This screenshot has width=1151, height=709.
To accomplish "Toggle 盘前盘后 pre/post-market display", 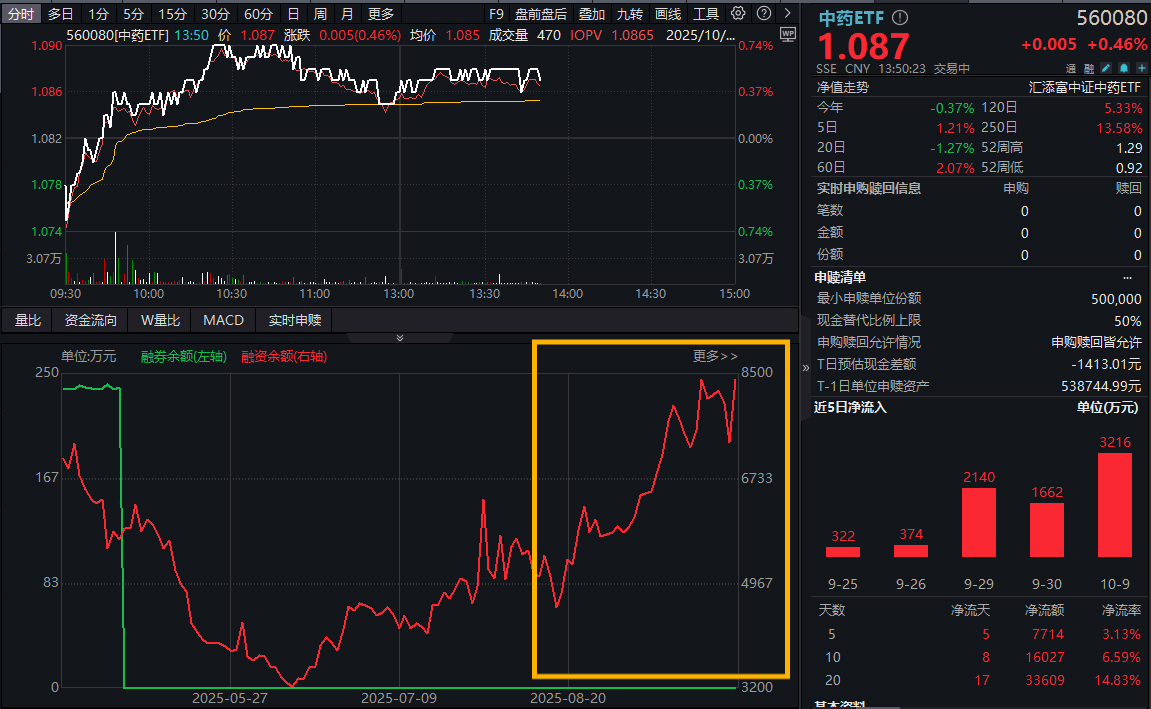I will 541,14.
